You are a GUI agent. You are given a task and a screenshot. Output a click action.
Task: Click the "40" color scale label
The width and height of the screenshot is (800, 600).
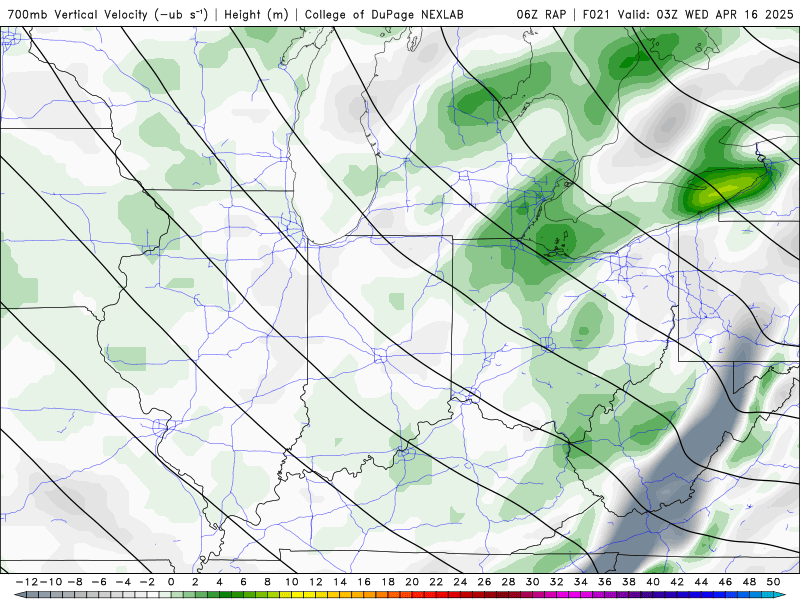(653, 582)
